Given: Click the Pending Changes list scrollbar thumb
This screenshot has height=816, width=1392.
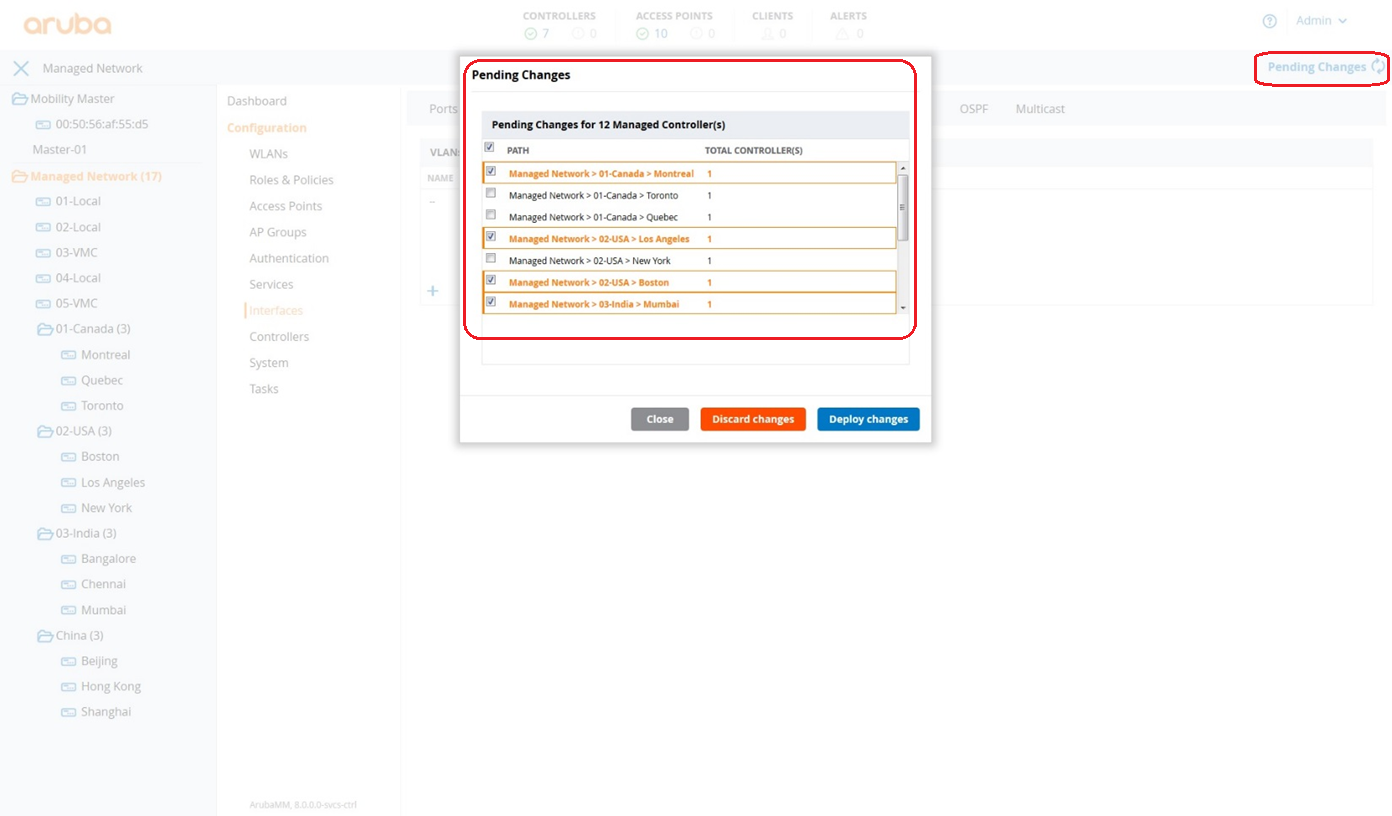Looking at the screenshot, I should click(x=903, y=208).
